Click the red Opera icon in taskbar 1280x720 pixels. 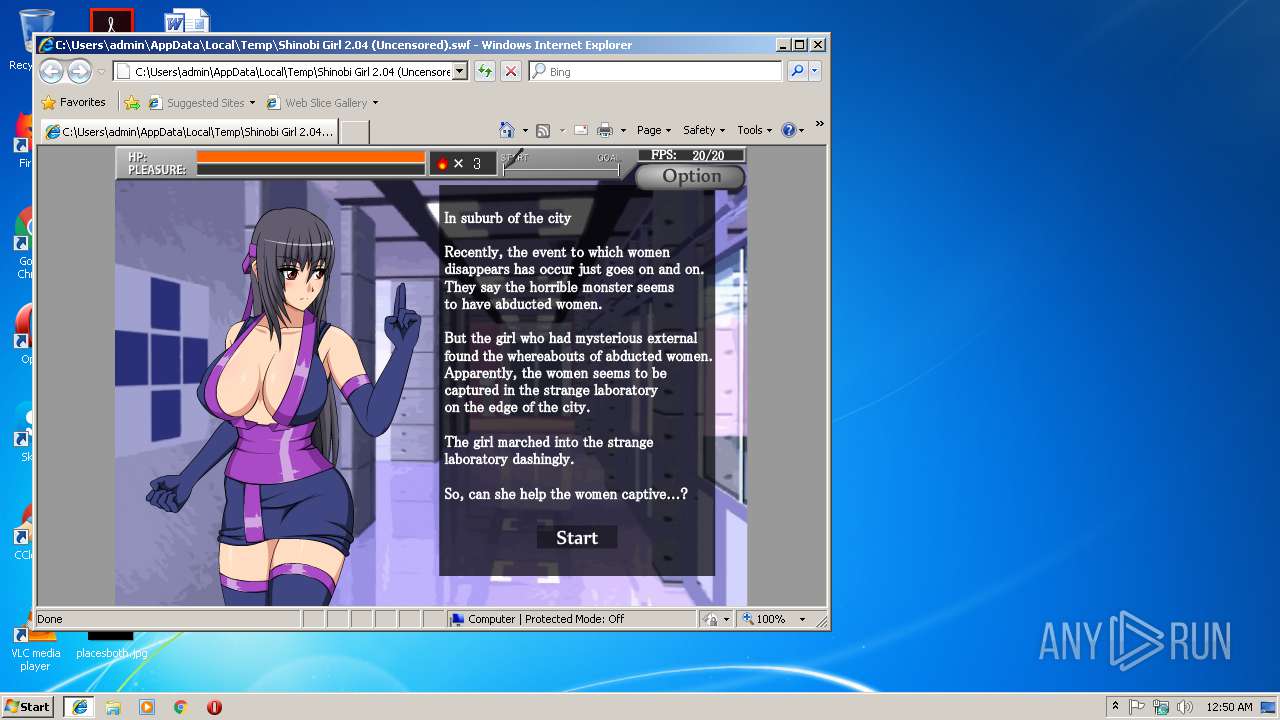click(x=214, y=706)
